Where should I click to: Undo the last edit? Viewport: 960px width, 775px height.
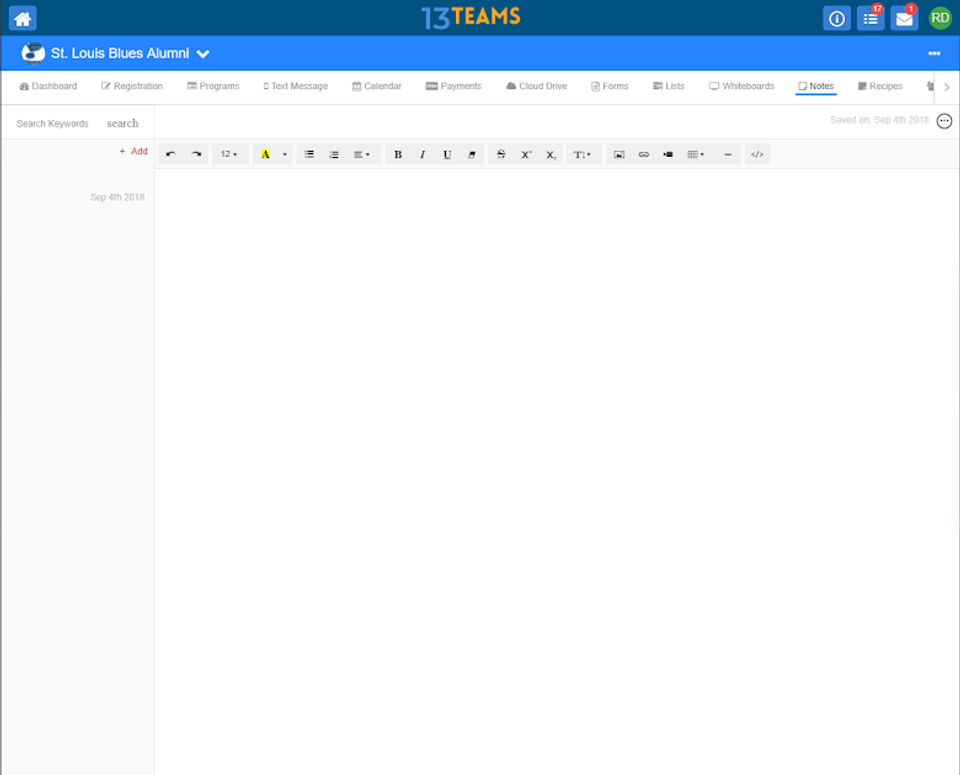(x=171, y=154)
